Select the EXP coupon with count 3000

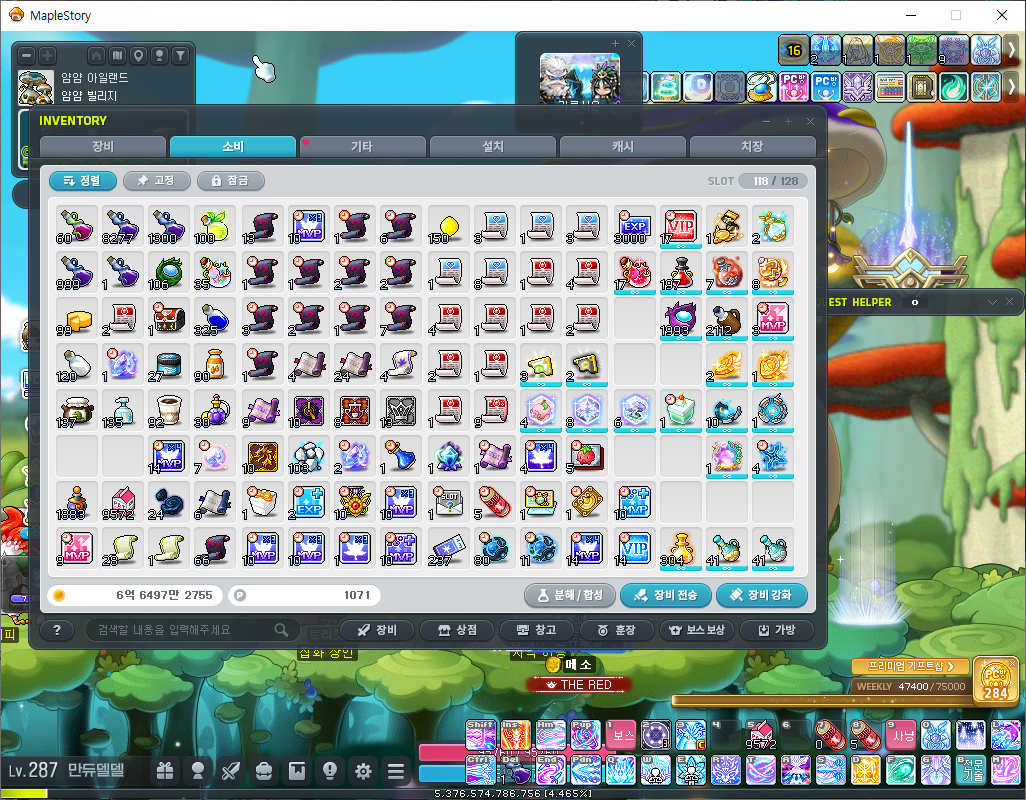634,226
